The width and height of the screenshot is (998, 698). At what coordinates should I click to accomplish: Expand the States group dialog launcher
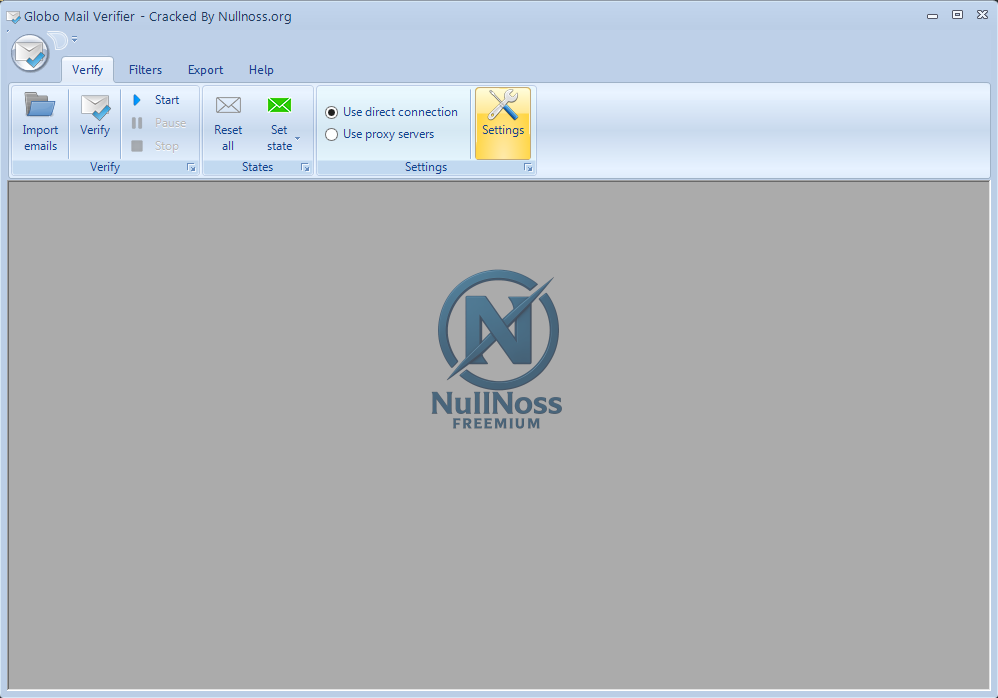305,167
